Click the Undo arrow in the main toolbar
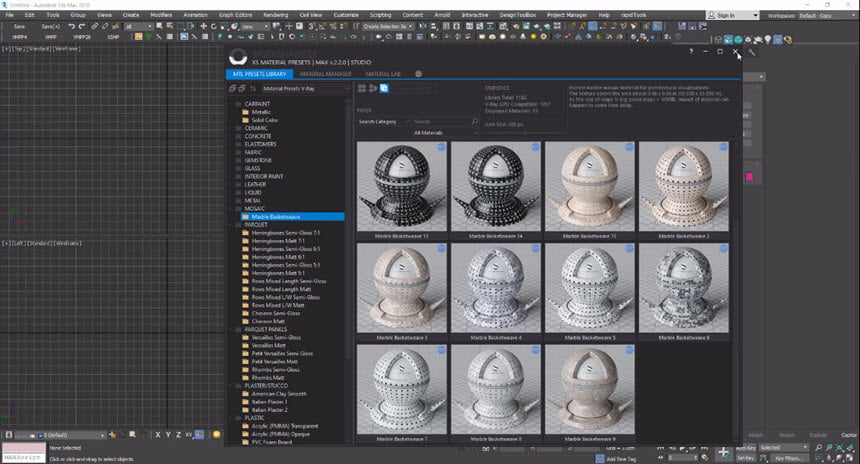 [72, 26]
